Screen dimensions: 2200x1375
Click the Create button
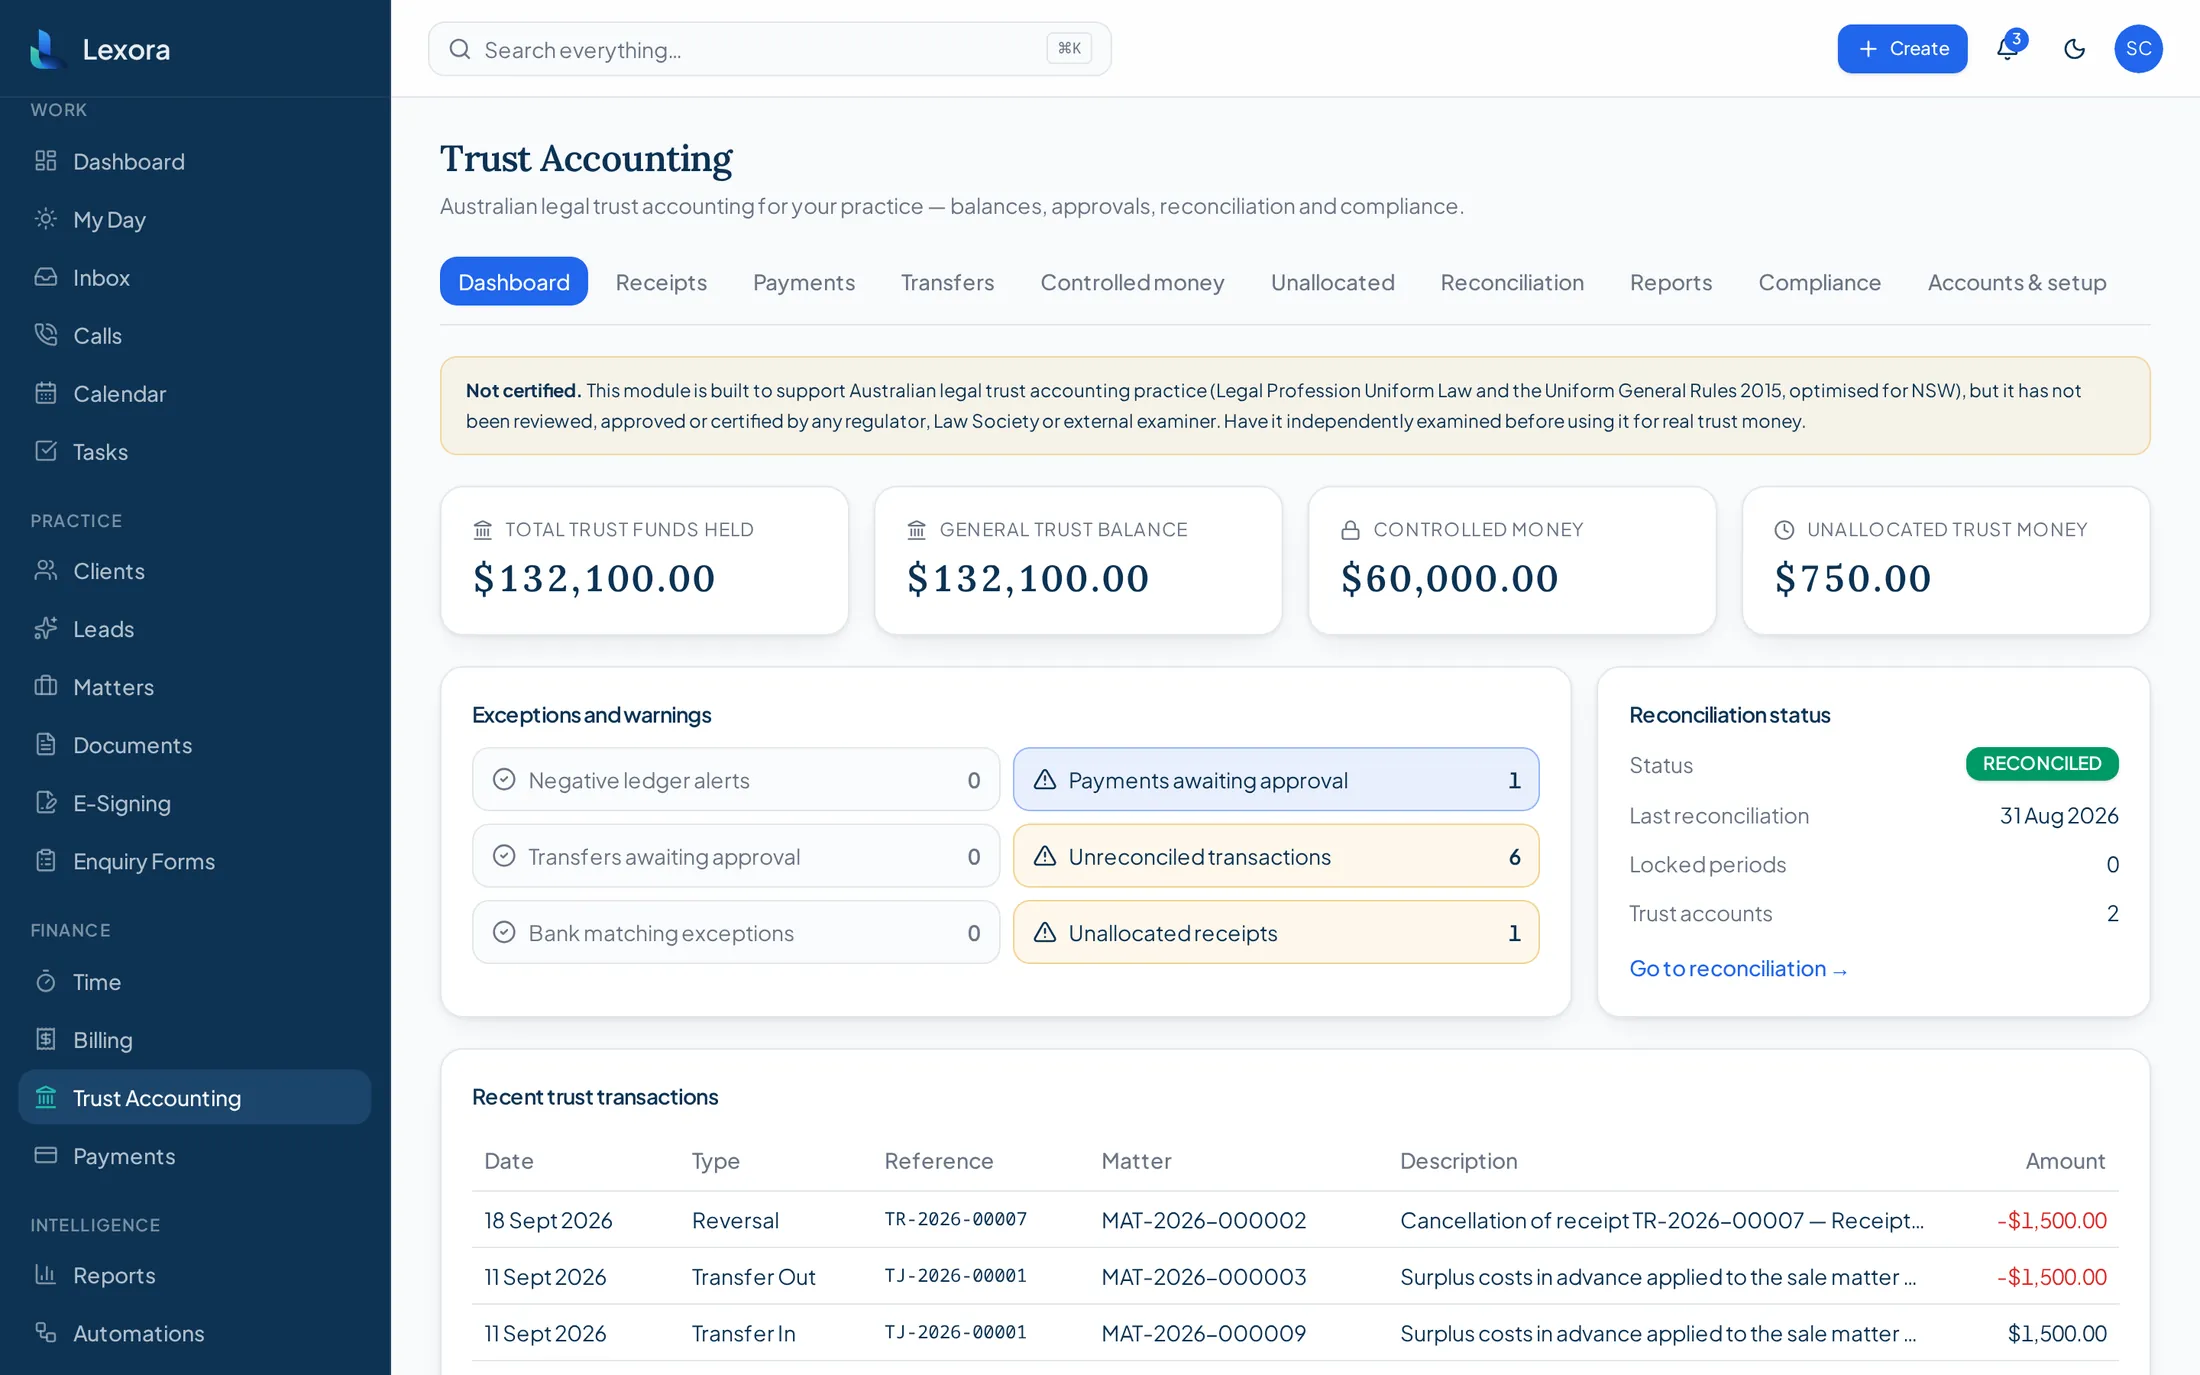1902,49
